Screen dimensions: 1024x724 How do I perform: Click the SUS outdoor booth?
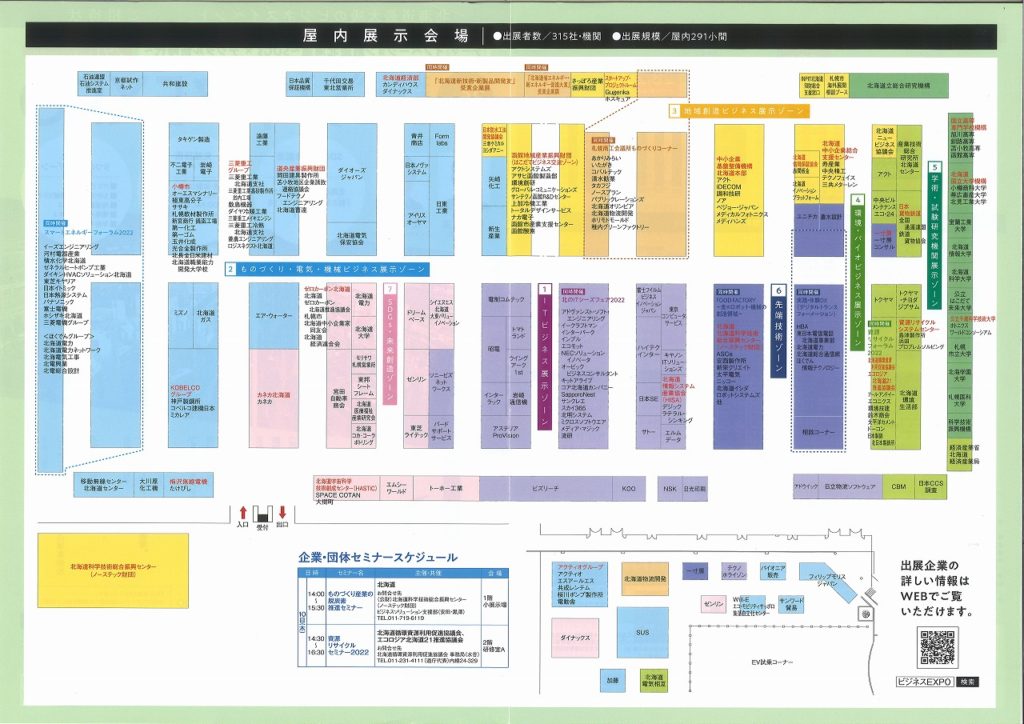(x=643, y=632)
